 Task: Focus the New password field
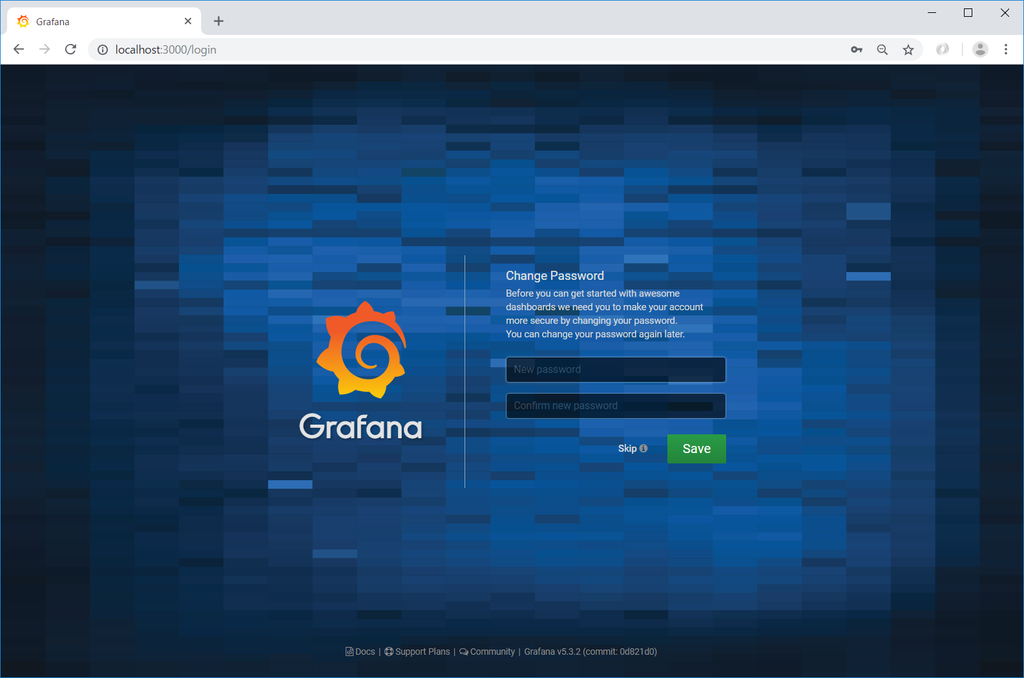click(615, 370)
